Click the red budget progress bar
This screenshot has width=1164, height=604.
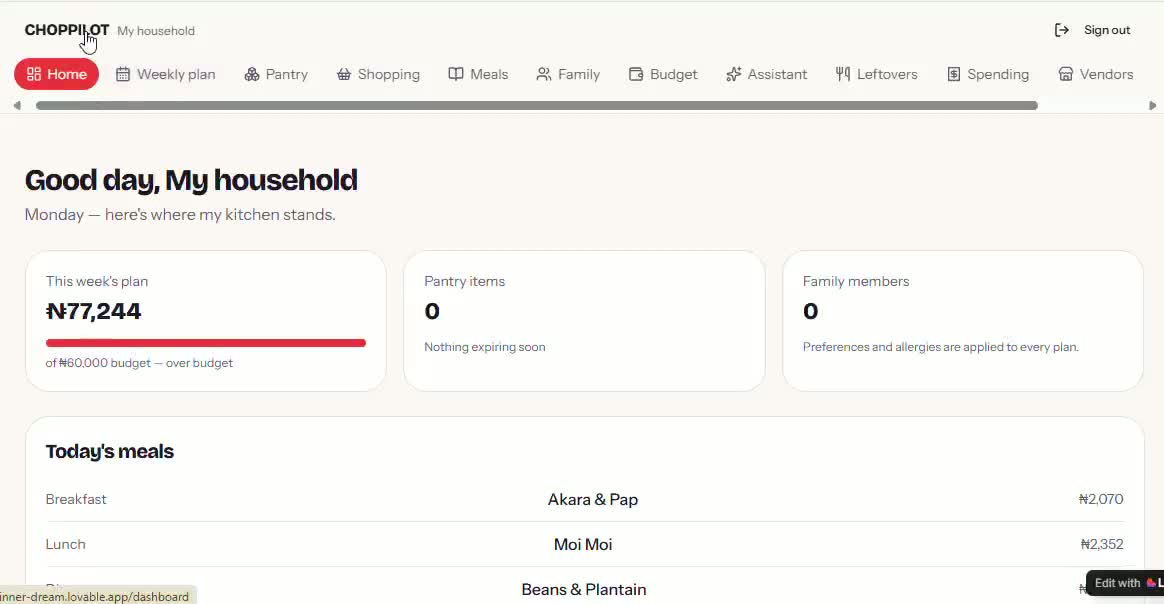tap(206, 343)
